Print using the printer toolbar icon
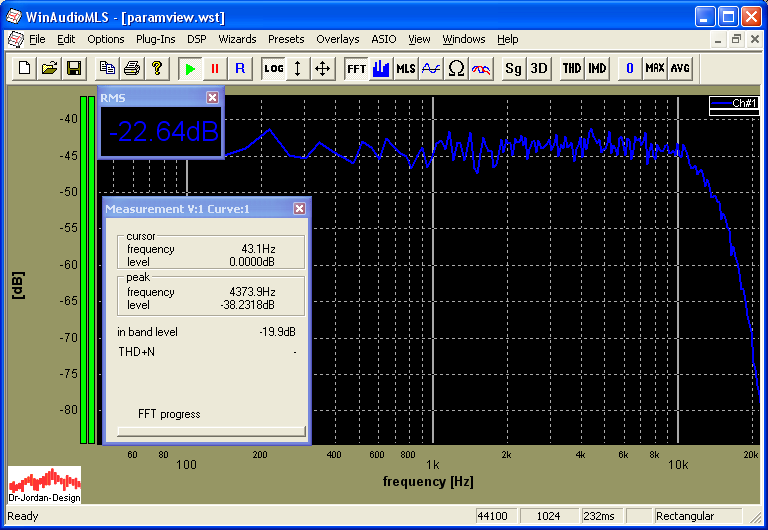This screenshot has height=530, width=768. tap(131, 68)
